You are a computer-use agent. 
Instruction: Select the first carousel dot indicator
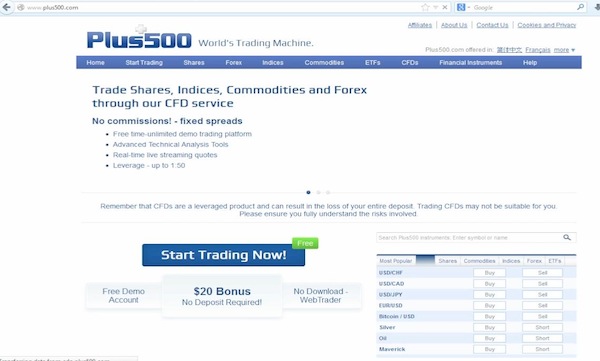pos(308,192)
